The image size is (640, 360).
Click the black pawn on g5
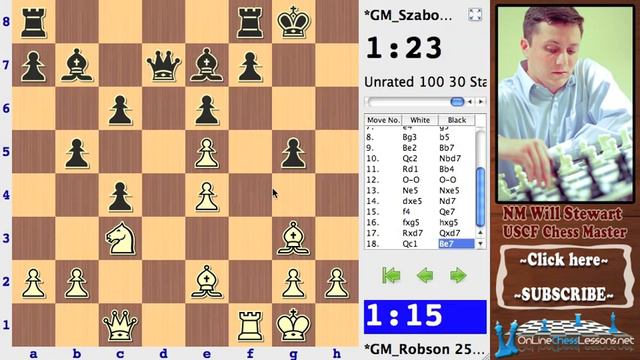click(293, 153)
